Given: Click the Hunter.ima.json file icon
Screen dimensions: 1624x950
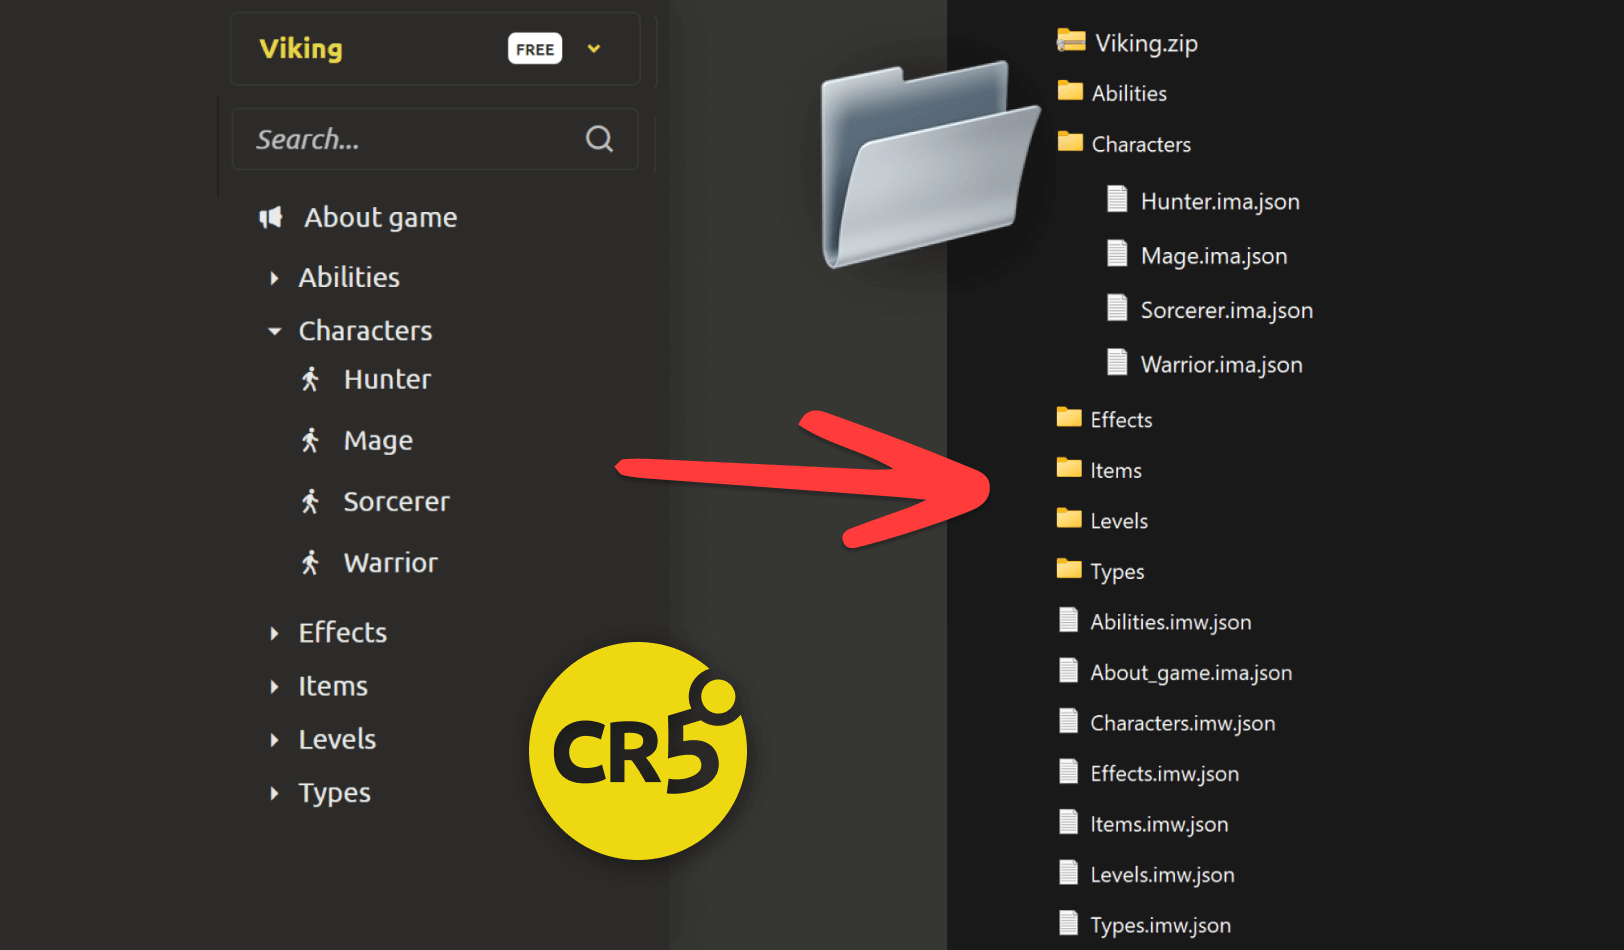Looking at the screenshot, I should [x=1117, y=199].
